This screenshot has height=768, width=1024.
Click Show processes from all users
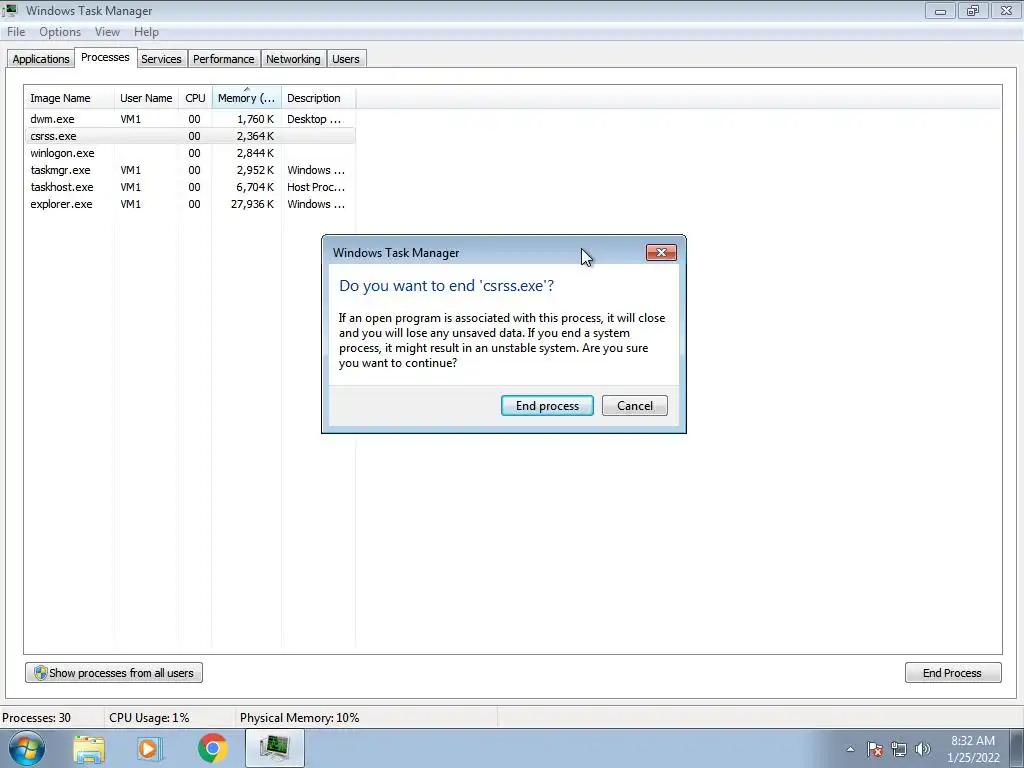tap(114, 673)
